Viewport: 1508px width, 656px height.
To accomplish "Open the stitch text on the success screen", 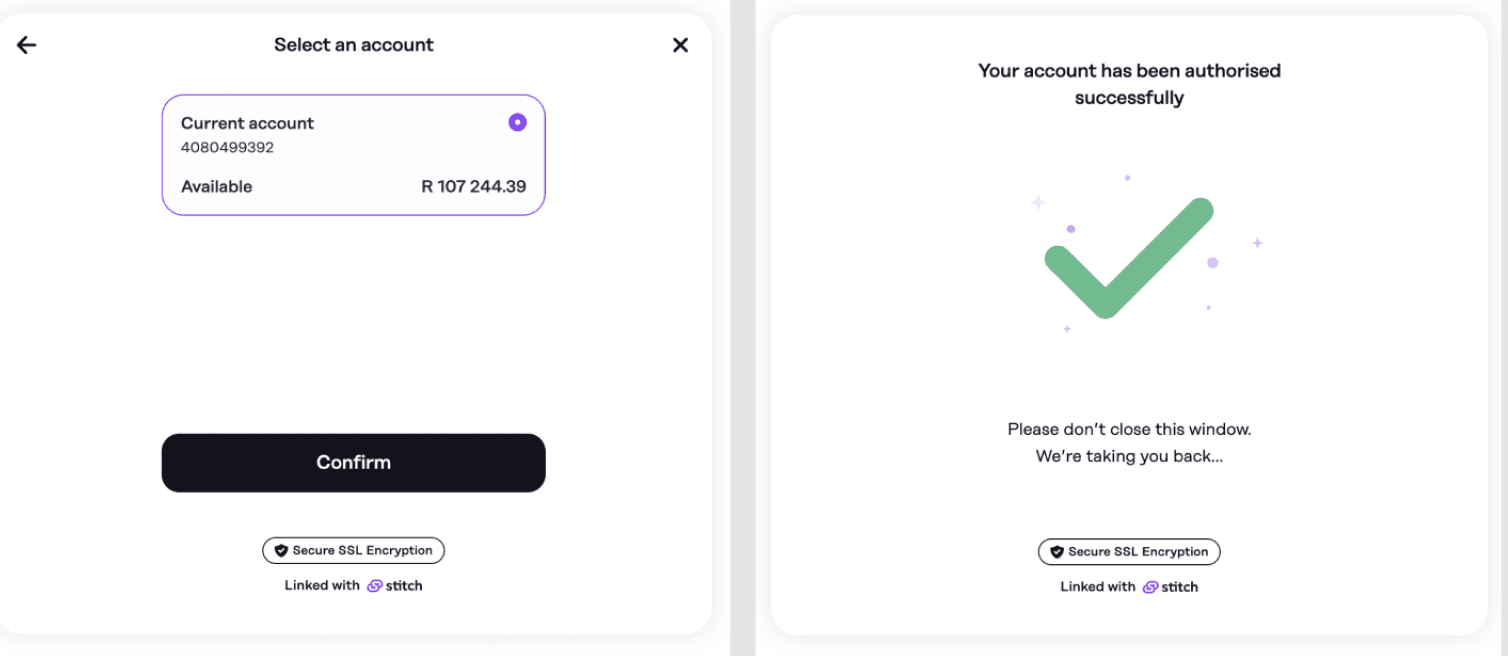I will (1180, 587).
